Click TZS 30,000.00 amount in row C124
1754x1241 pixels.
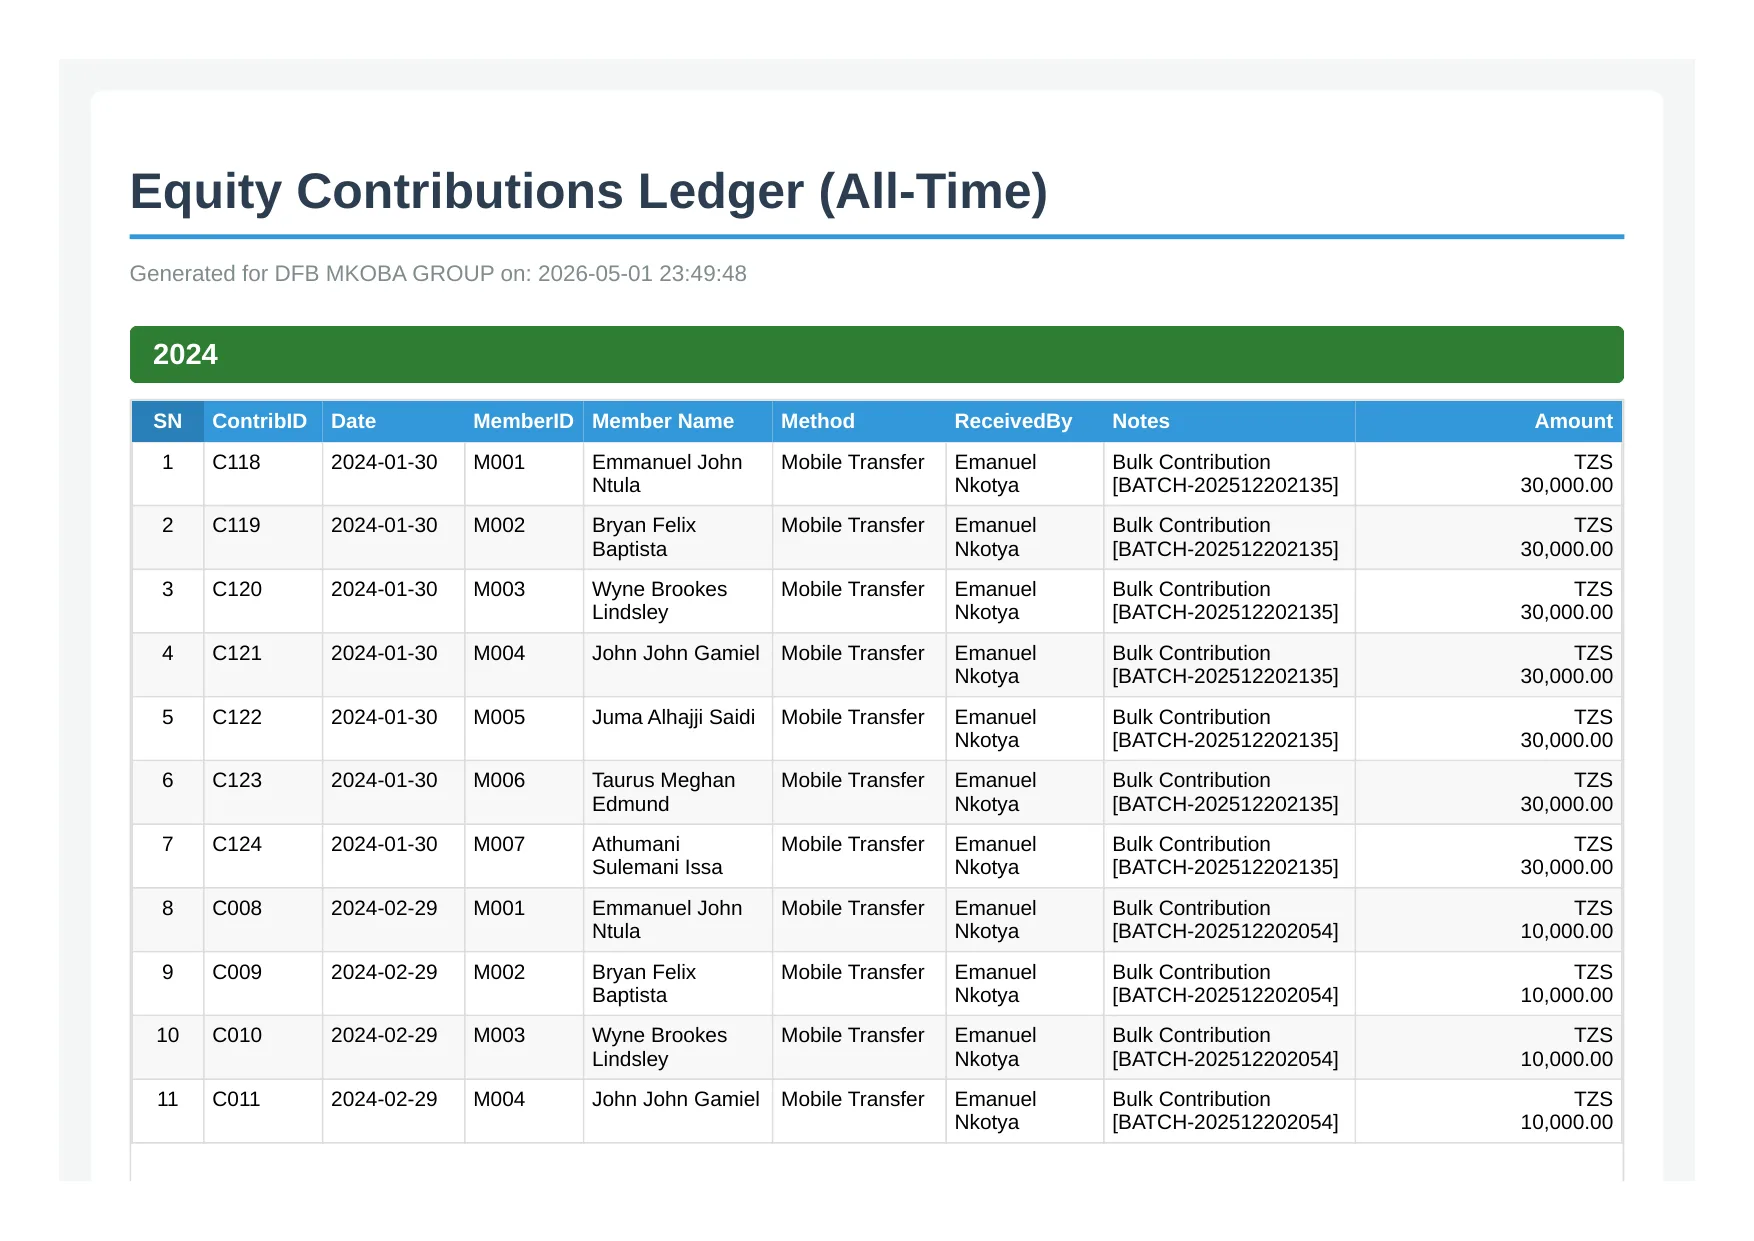[1567, 856]
